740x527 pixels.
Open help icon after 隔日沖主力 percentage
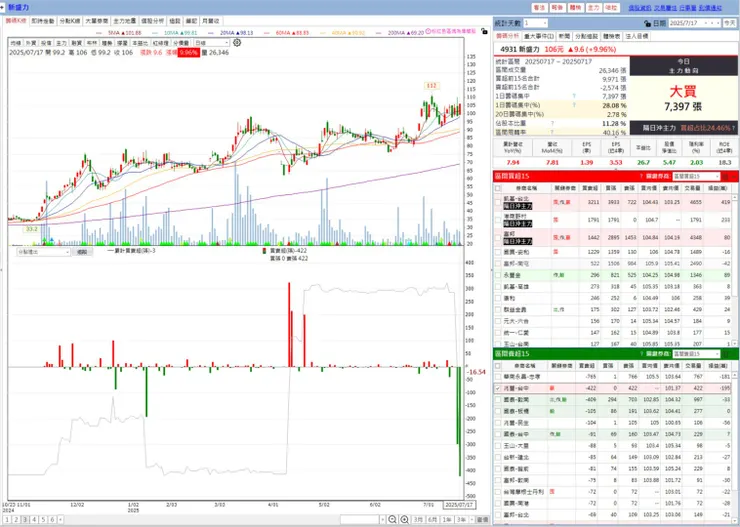(x=733, y=128)
